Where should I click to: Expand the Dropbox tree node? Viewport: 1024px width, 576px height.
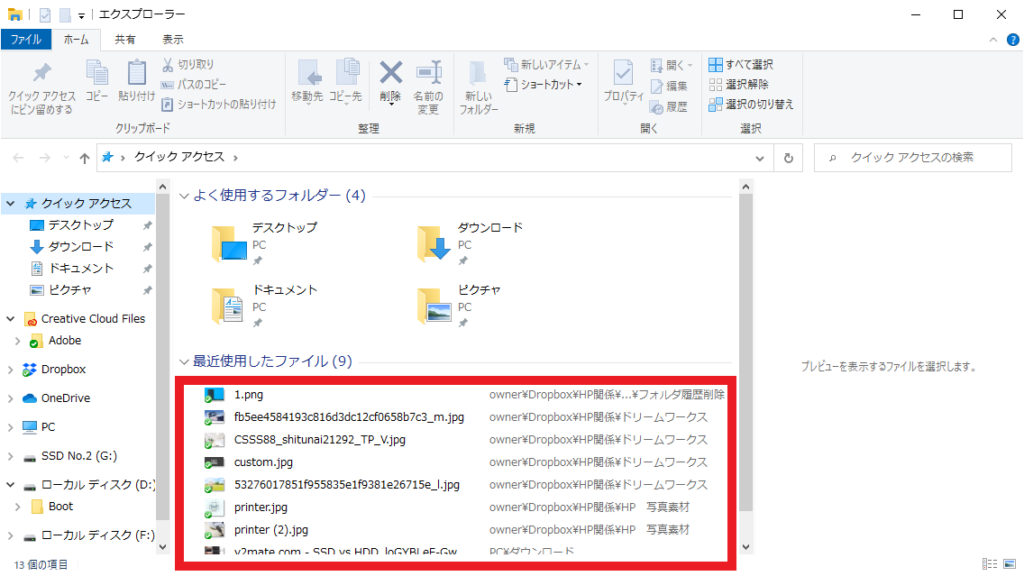click(10, 370)
